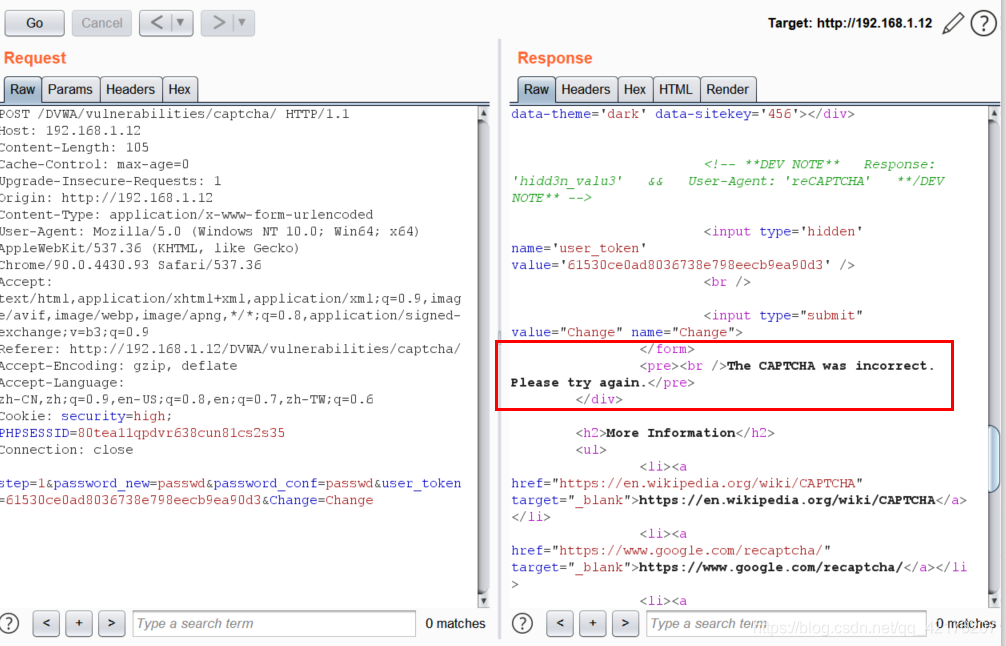Click the step=1&password_new request body line

[x=230, y=484]
